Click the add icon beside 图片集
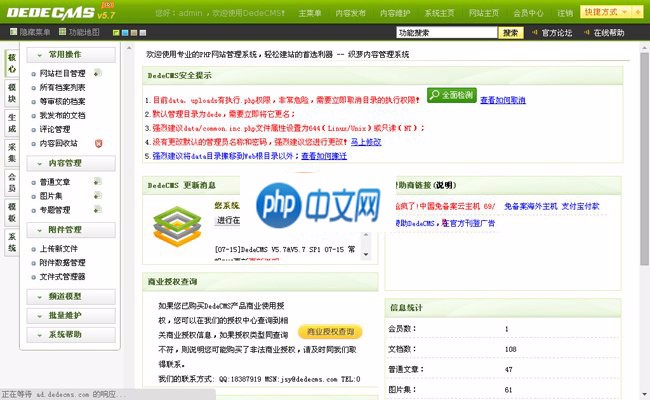 pos(98,195)
